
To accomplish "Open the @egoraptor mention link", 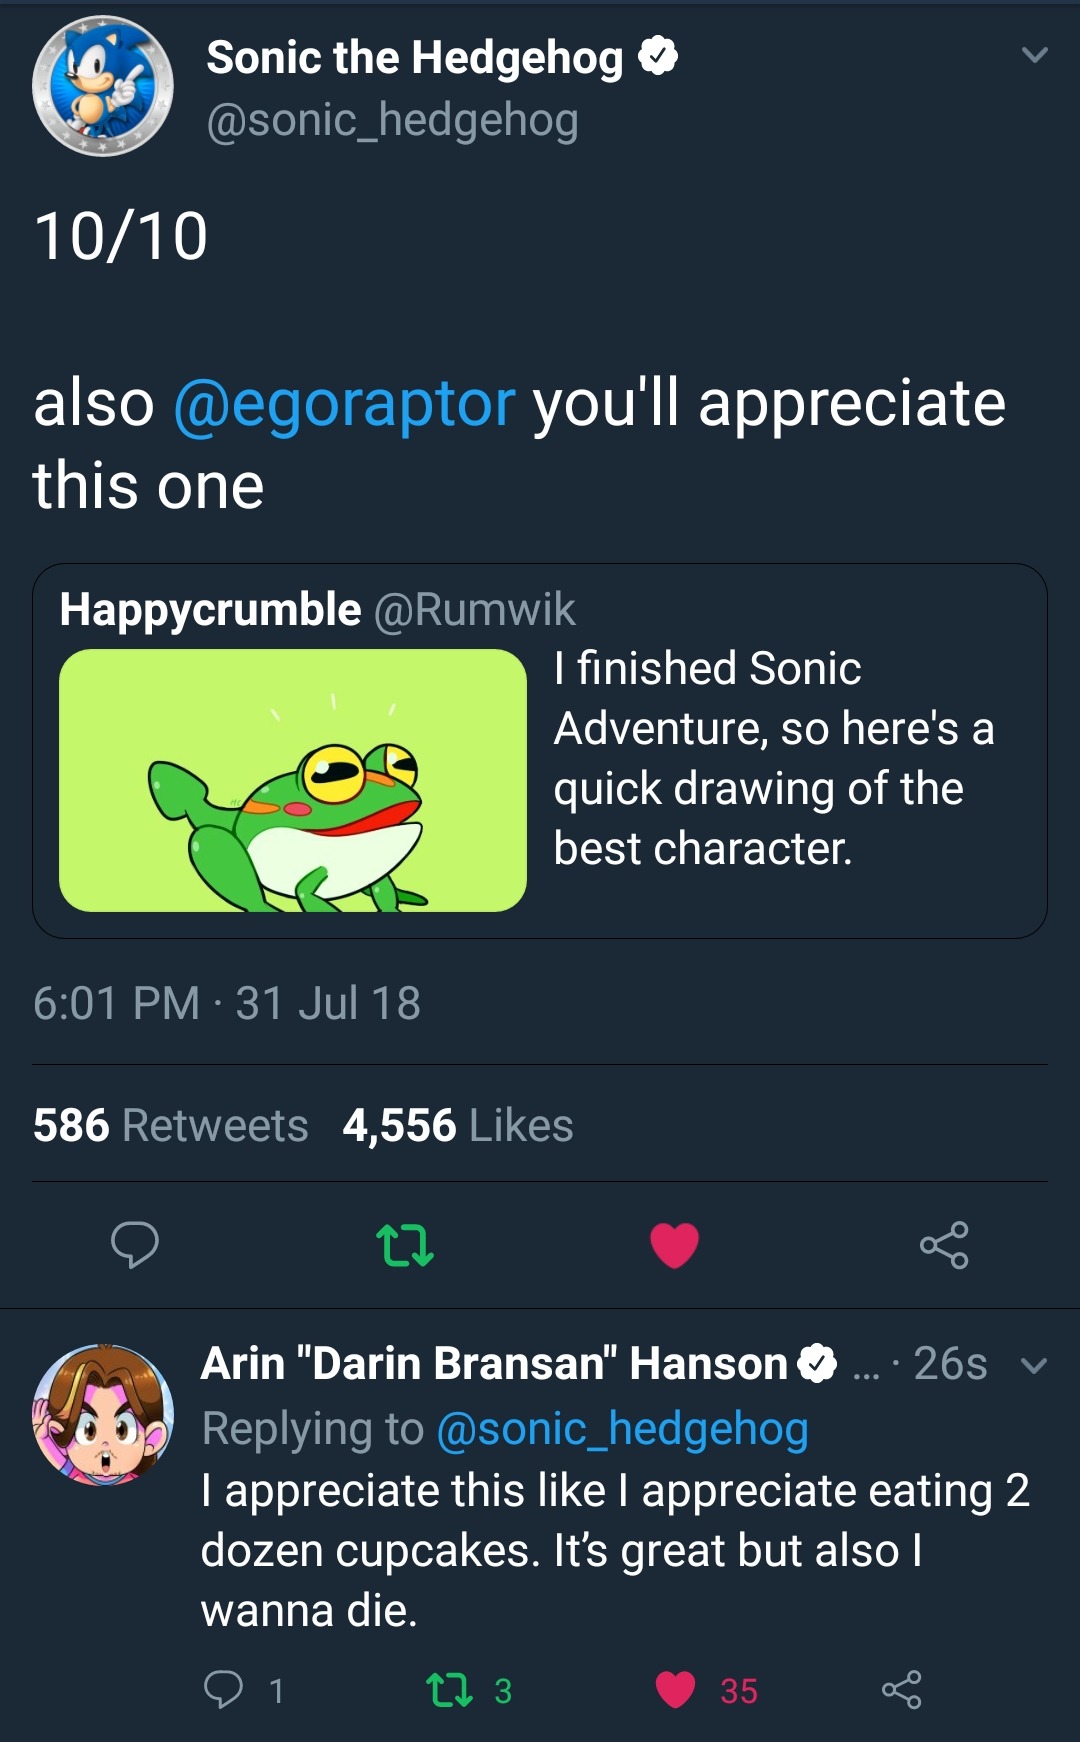I will pos(344,404).
